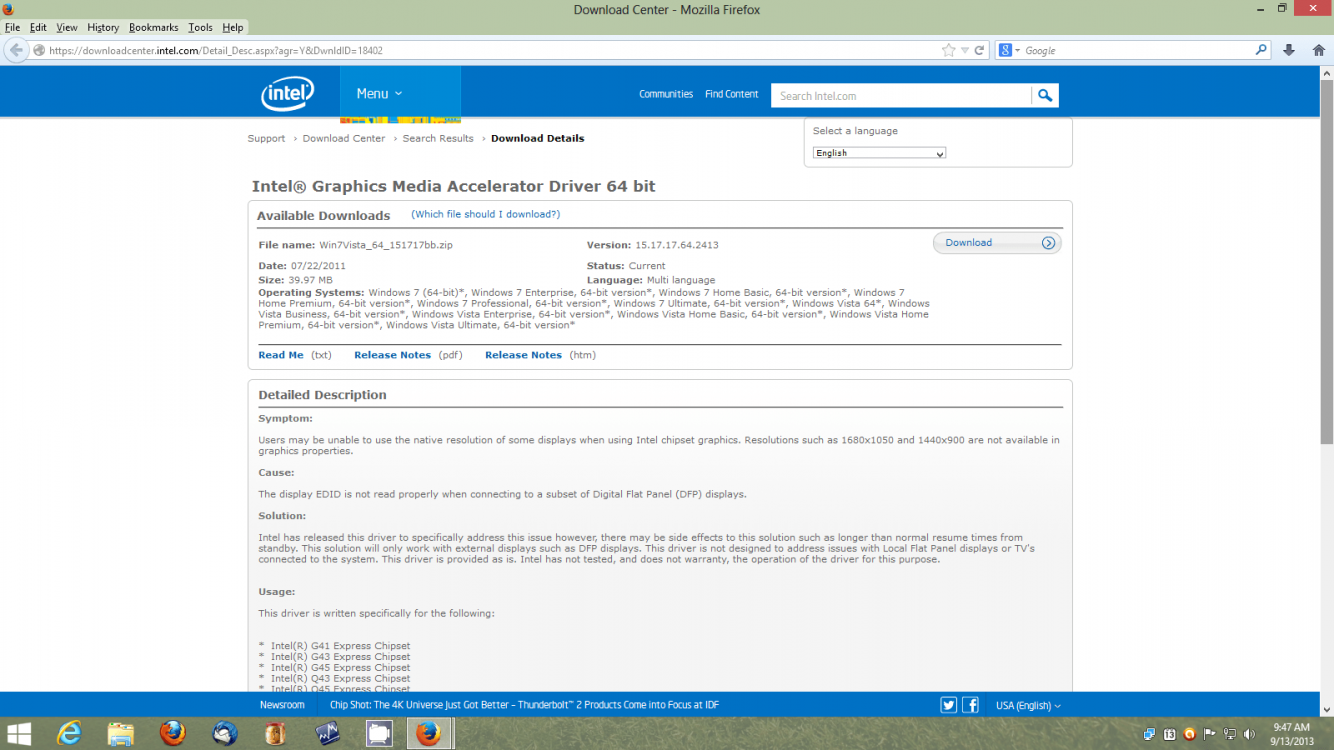The image size is (1334, 750).
Task: Click the network tray icon
Action: pos(1229,734)
